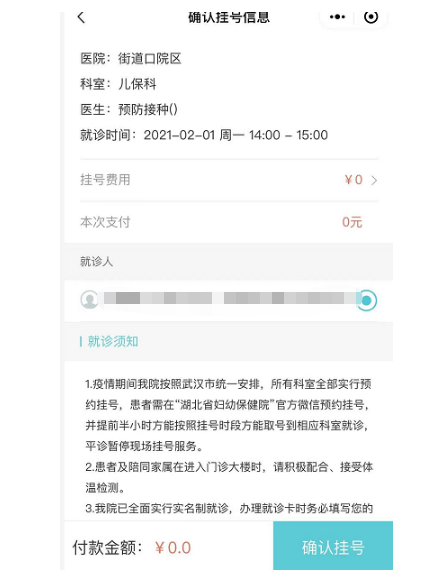
Task: Click the 就诊人 section label
Action: 96,261
